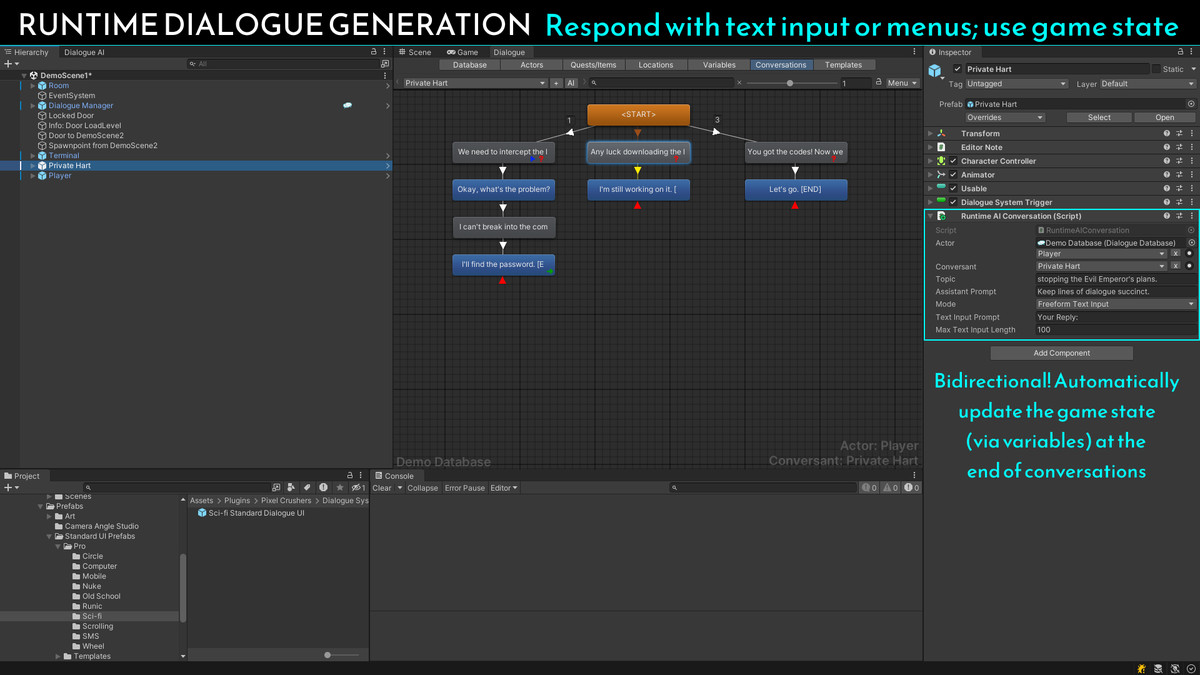Toggle console Collapse button
Screen dimensions: 1200x675
423,488
